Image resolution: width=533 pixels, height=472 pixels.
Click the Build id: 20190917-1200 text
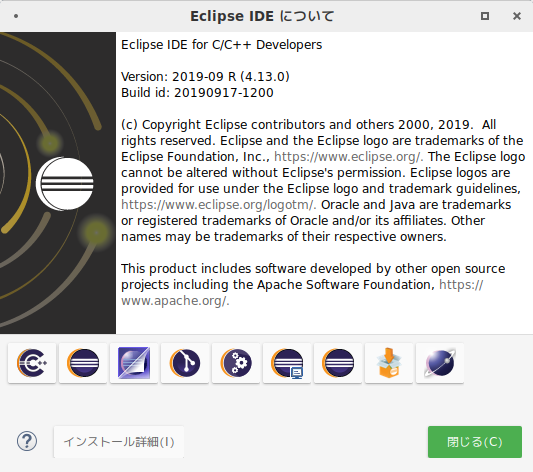pos(197,93)
